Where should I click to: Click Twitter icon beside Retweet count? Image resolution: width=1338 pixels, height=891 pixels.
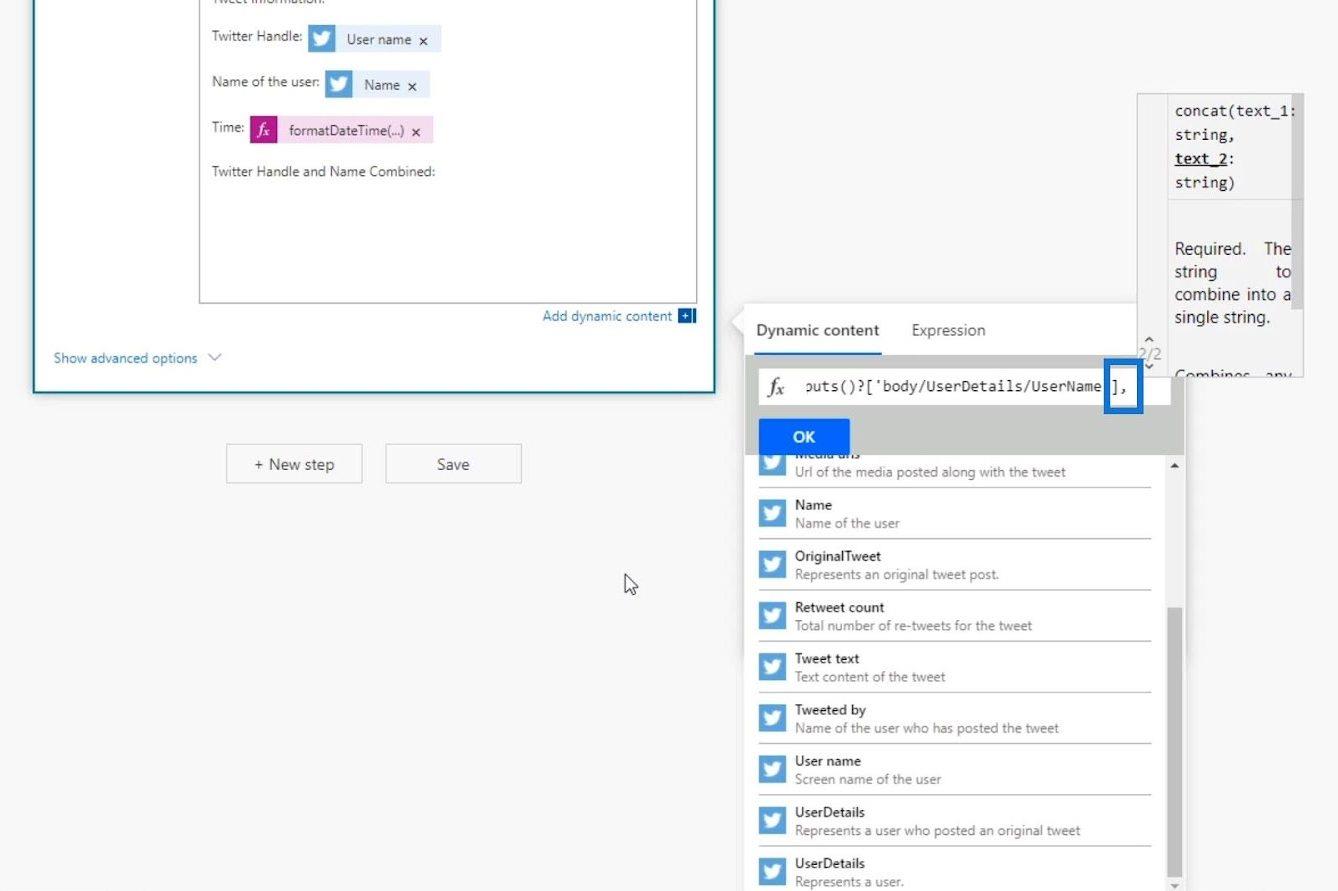[772, 615]
